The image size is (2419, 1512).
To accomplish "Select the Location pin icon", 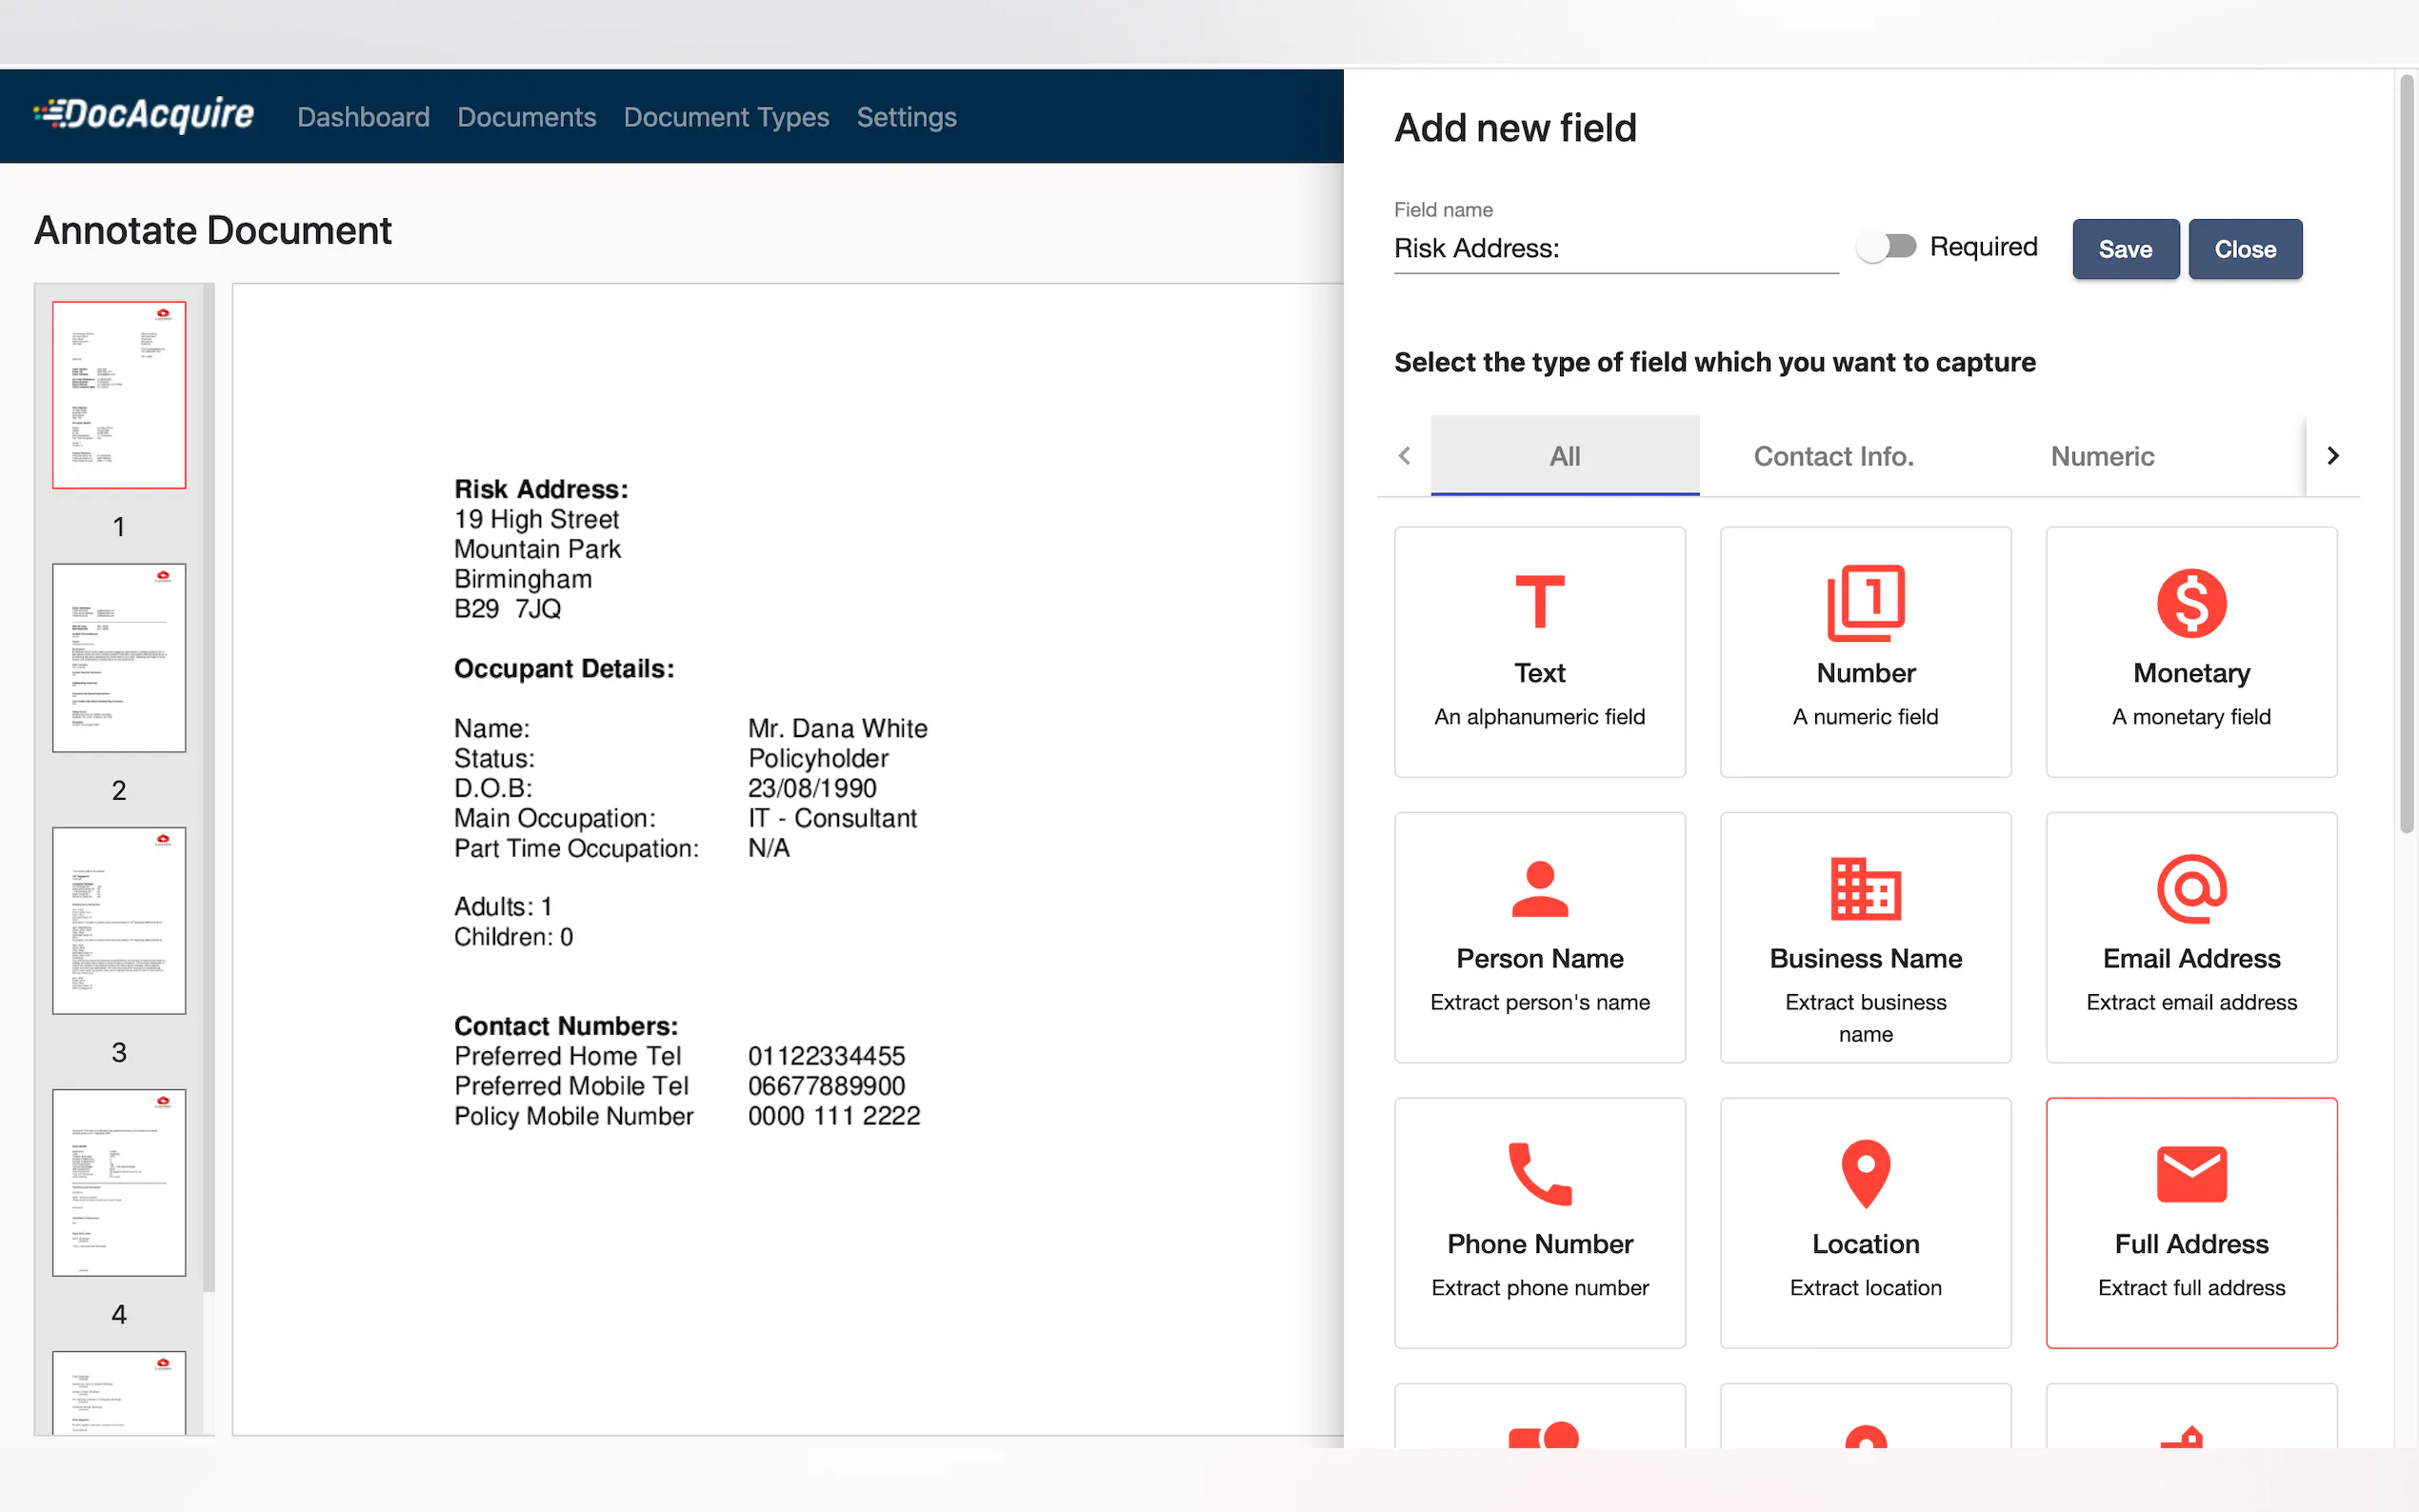I will point(1865,1173).
